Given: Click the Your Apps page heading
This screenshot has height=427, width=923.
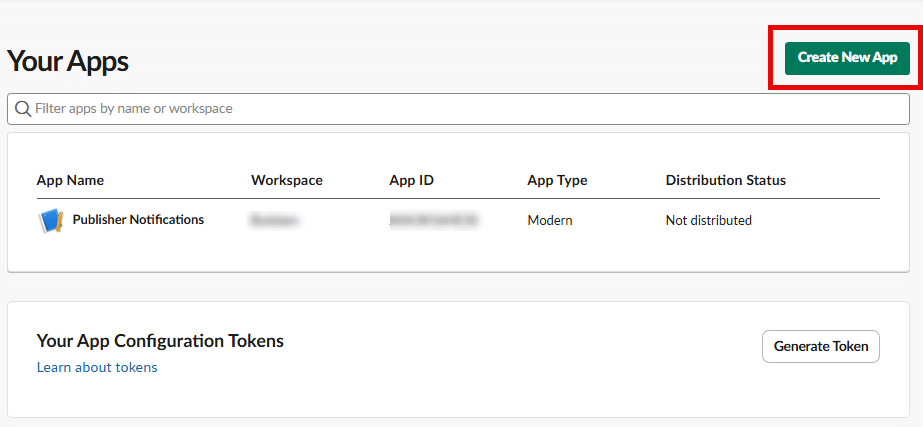Looking at the screenshot, I should pos(68,61).
